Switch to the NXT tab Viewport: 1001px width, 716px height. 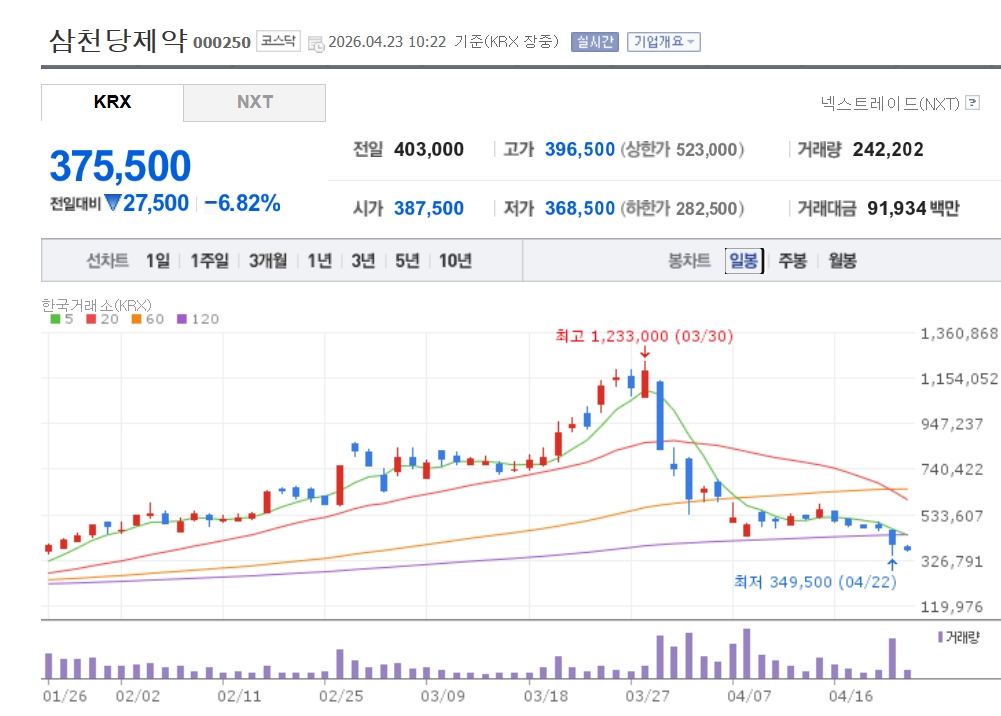click(255, 102)
